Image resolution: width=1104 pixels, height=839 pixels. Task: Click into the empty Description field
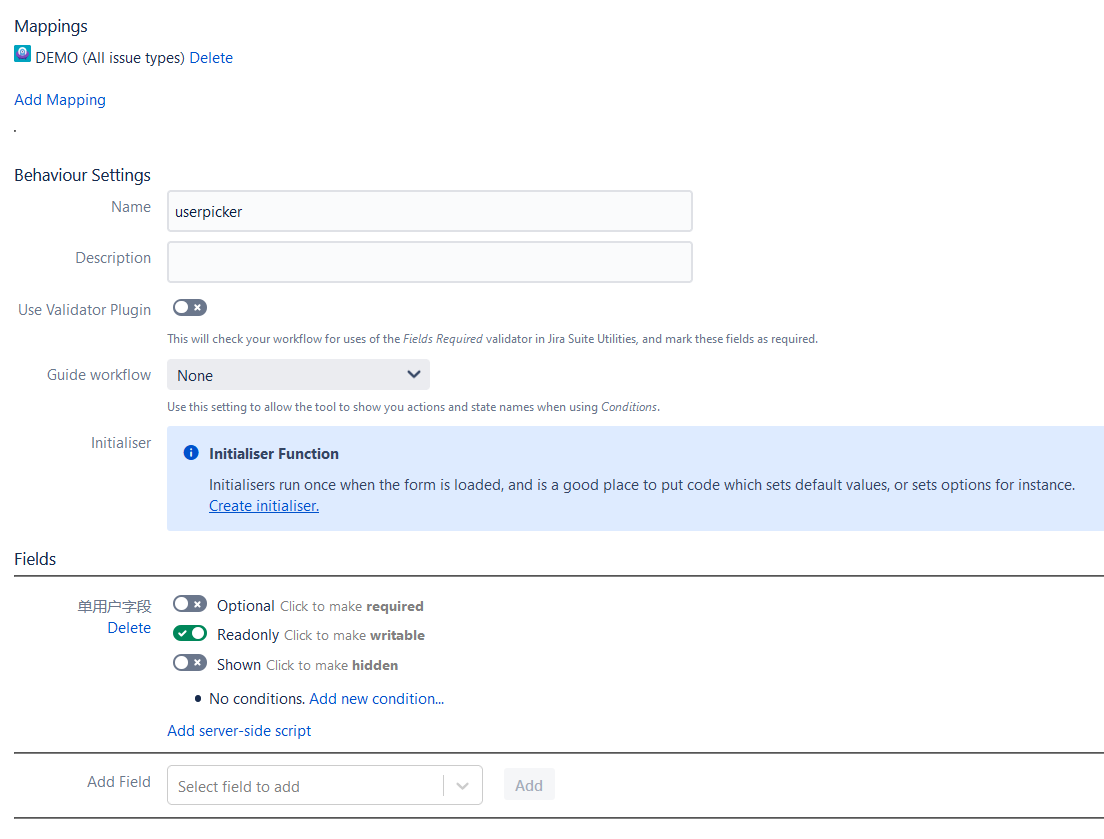tap(429, 262)
